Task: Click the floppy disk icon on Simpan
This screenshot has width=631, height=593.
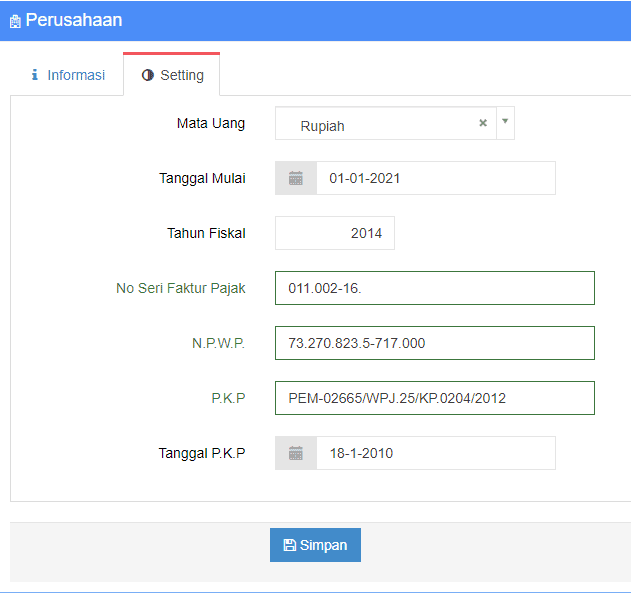Action: click(290, 545)
